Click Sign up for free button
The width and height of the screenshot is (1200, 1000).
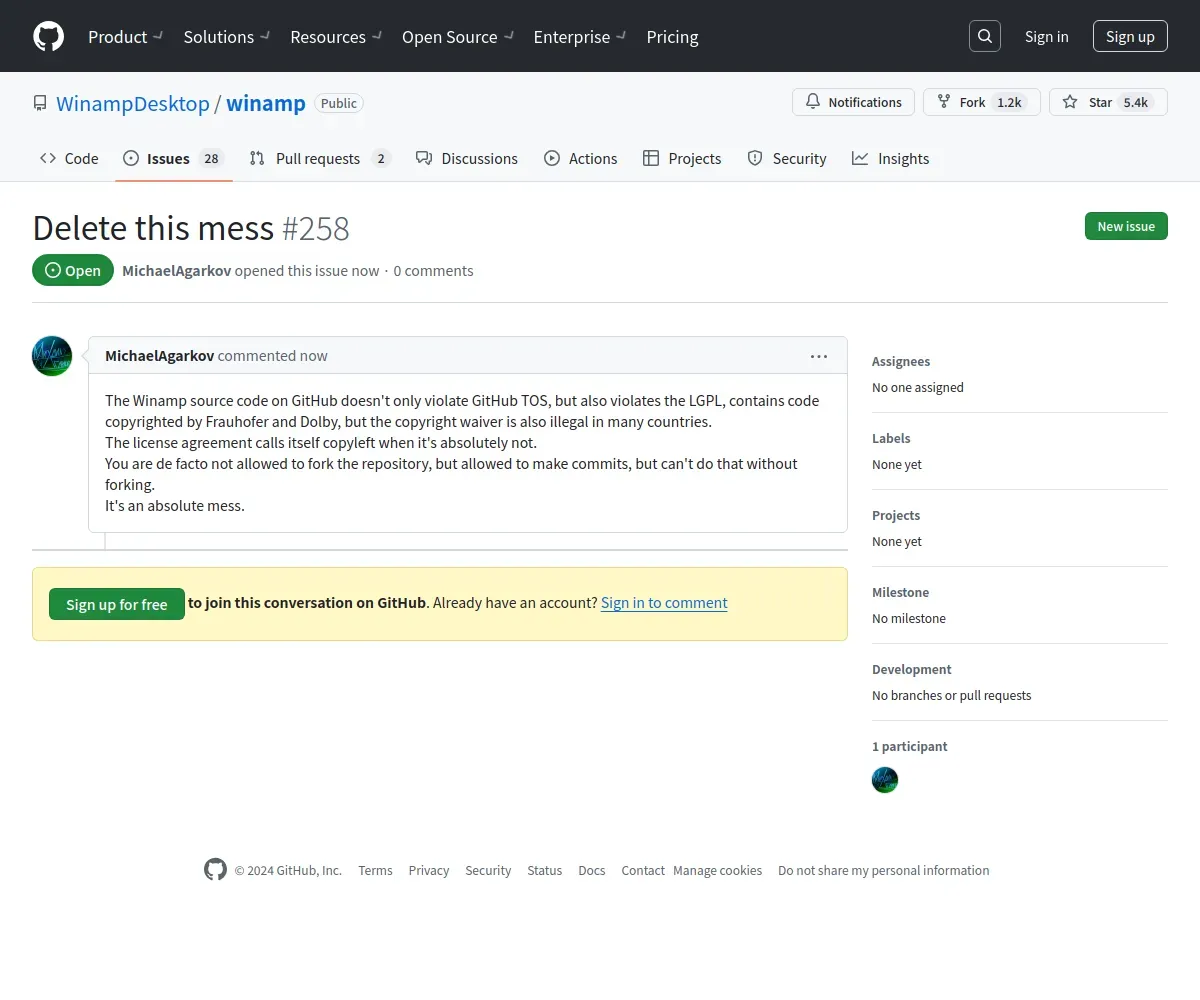click(x=117, y=604)
